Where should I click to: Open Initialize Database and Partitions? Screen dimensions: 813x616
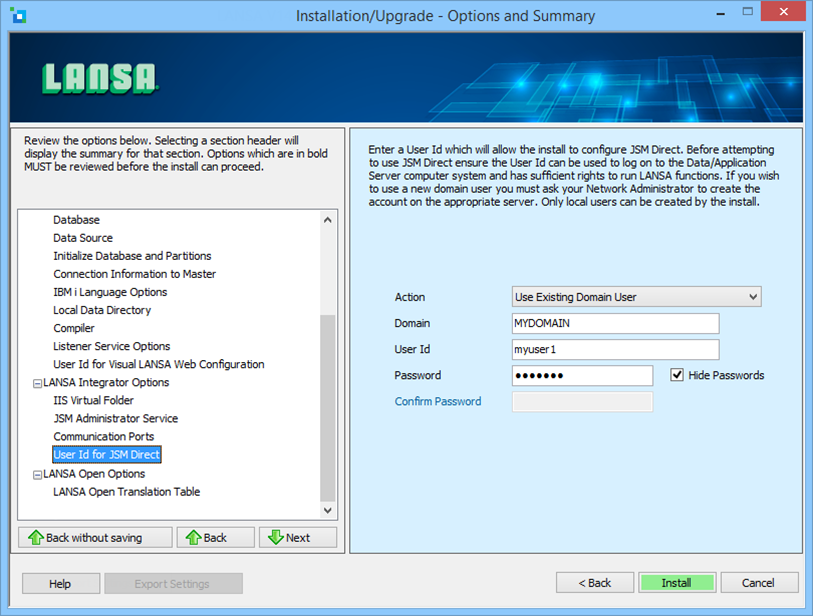(132, 256)
